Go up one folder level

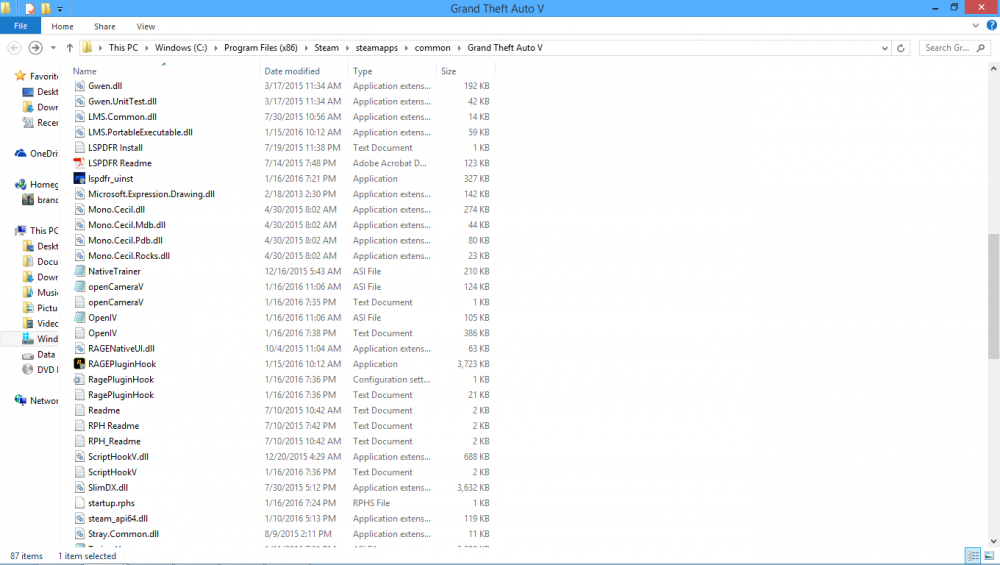[x=70, y=48]
